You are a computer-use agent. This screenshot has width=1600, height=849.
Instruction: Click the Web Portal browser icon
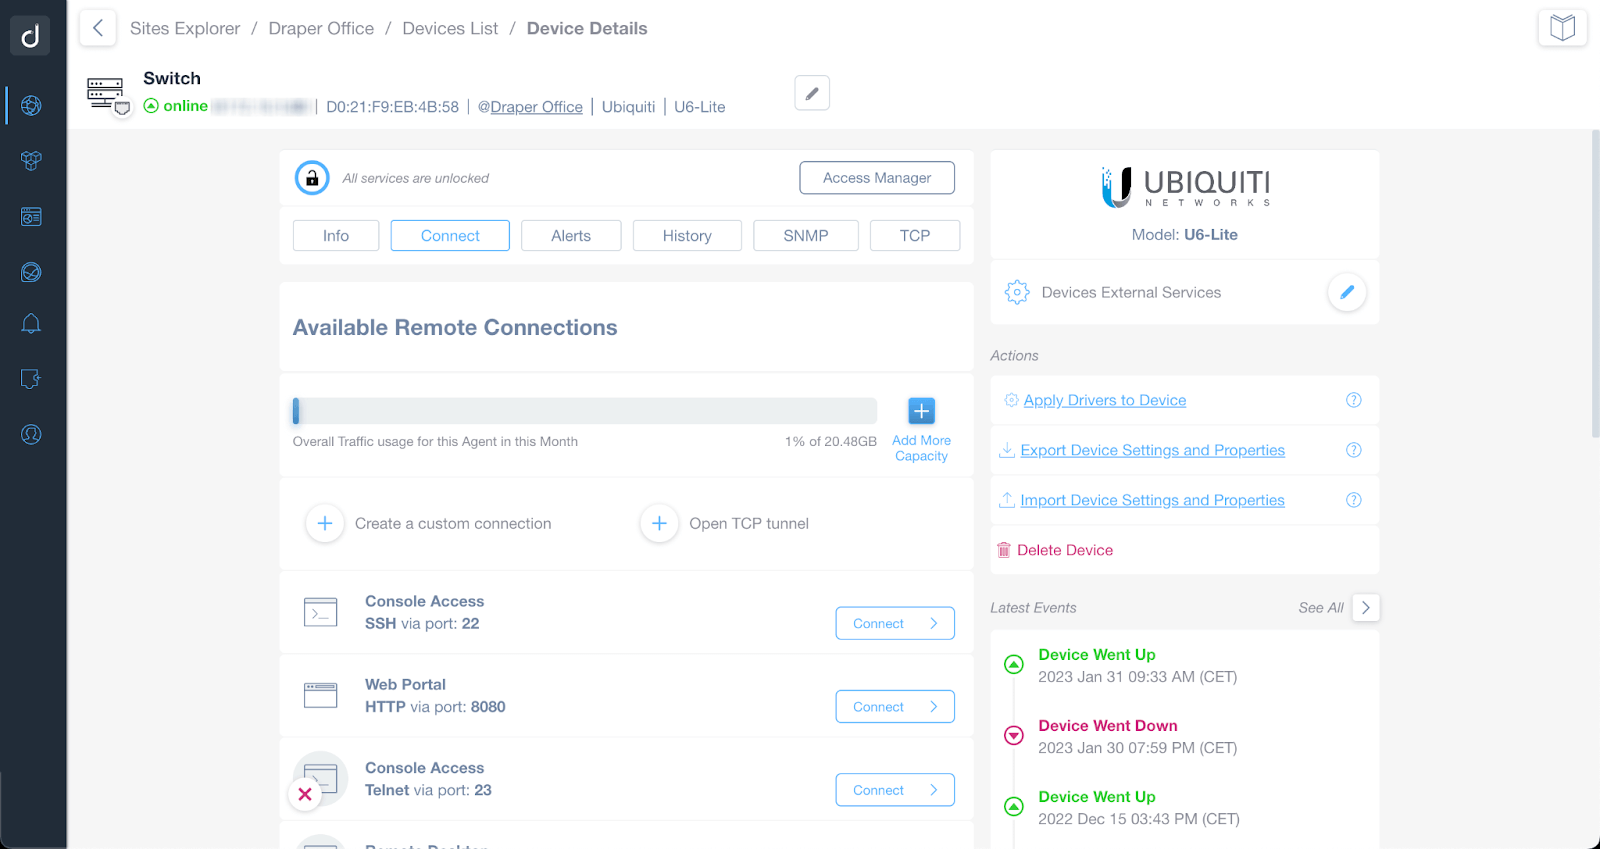click(320, 695)
